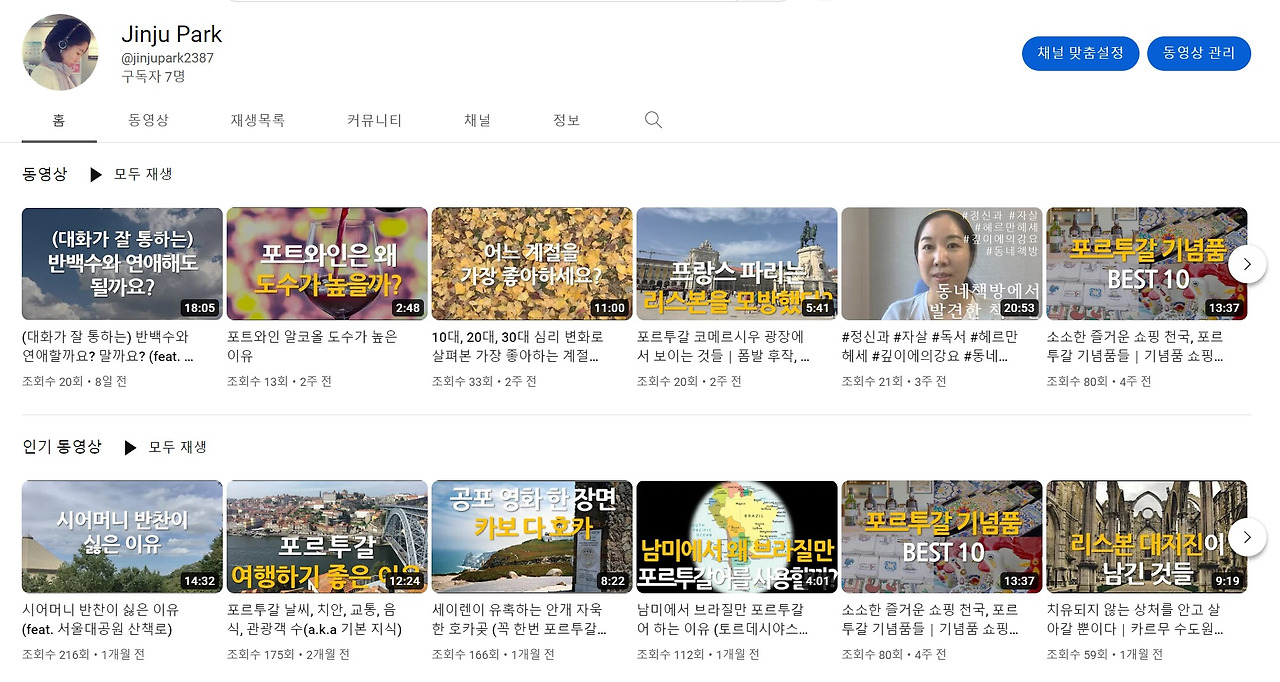Click the 프랑스 파리는 리스본을 video thumbnail
The height and width of the screenshot is (682, 1280).
click(736, 264)
